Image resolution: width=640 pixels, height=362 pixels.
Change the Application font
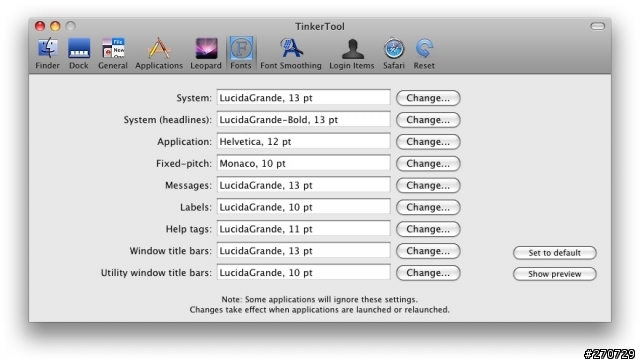pos(428,142)
